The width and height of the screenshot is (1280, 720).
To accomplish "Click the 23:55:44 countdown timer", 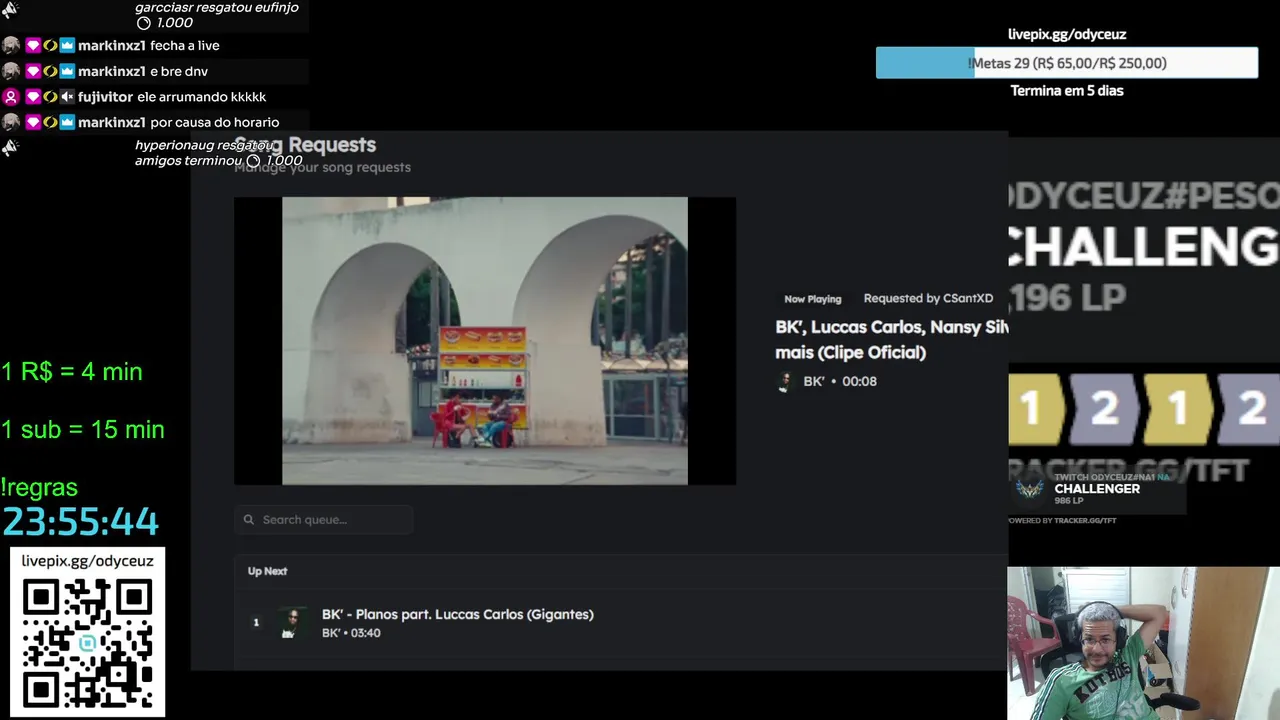I will point(80,522).
